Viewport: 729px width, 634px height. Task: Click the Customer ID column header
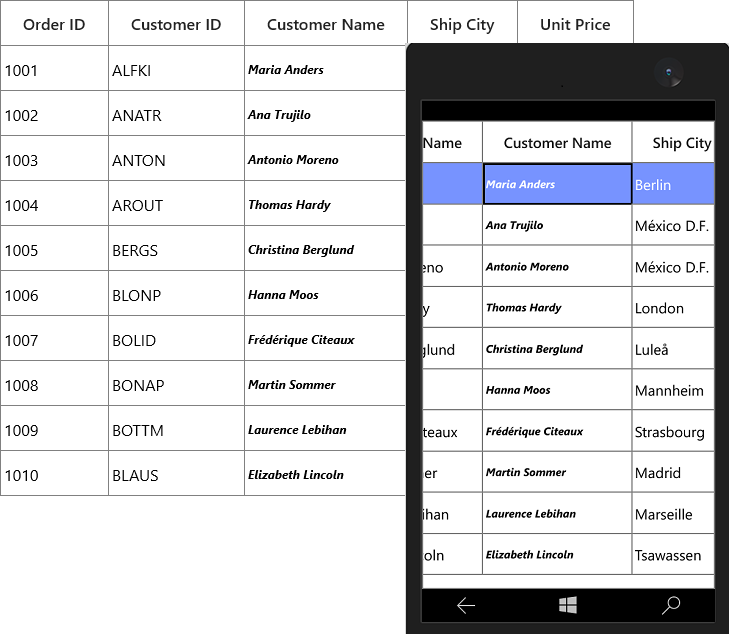click(176, 24)
